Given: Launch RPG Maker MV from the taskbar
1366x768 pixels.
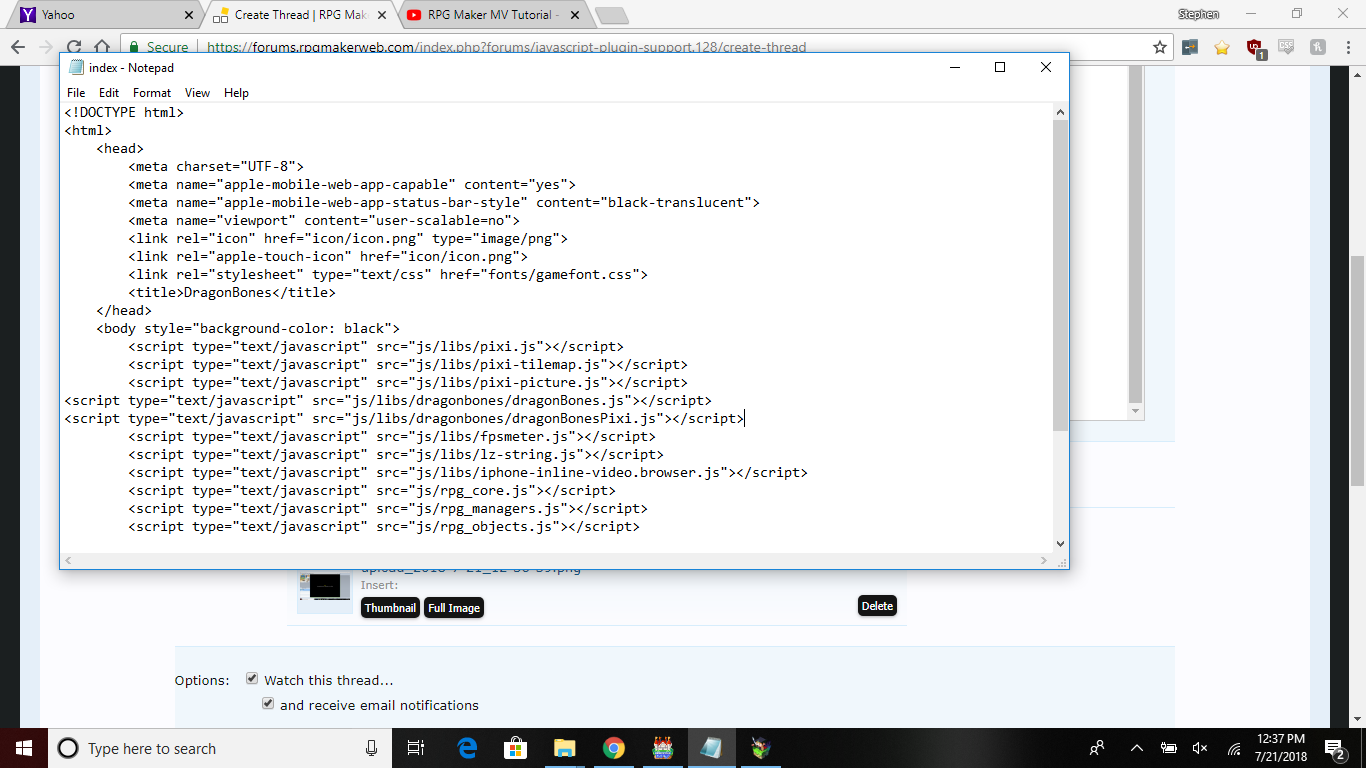Looking at the screenshot, I should (x=662, y=748).
